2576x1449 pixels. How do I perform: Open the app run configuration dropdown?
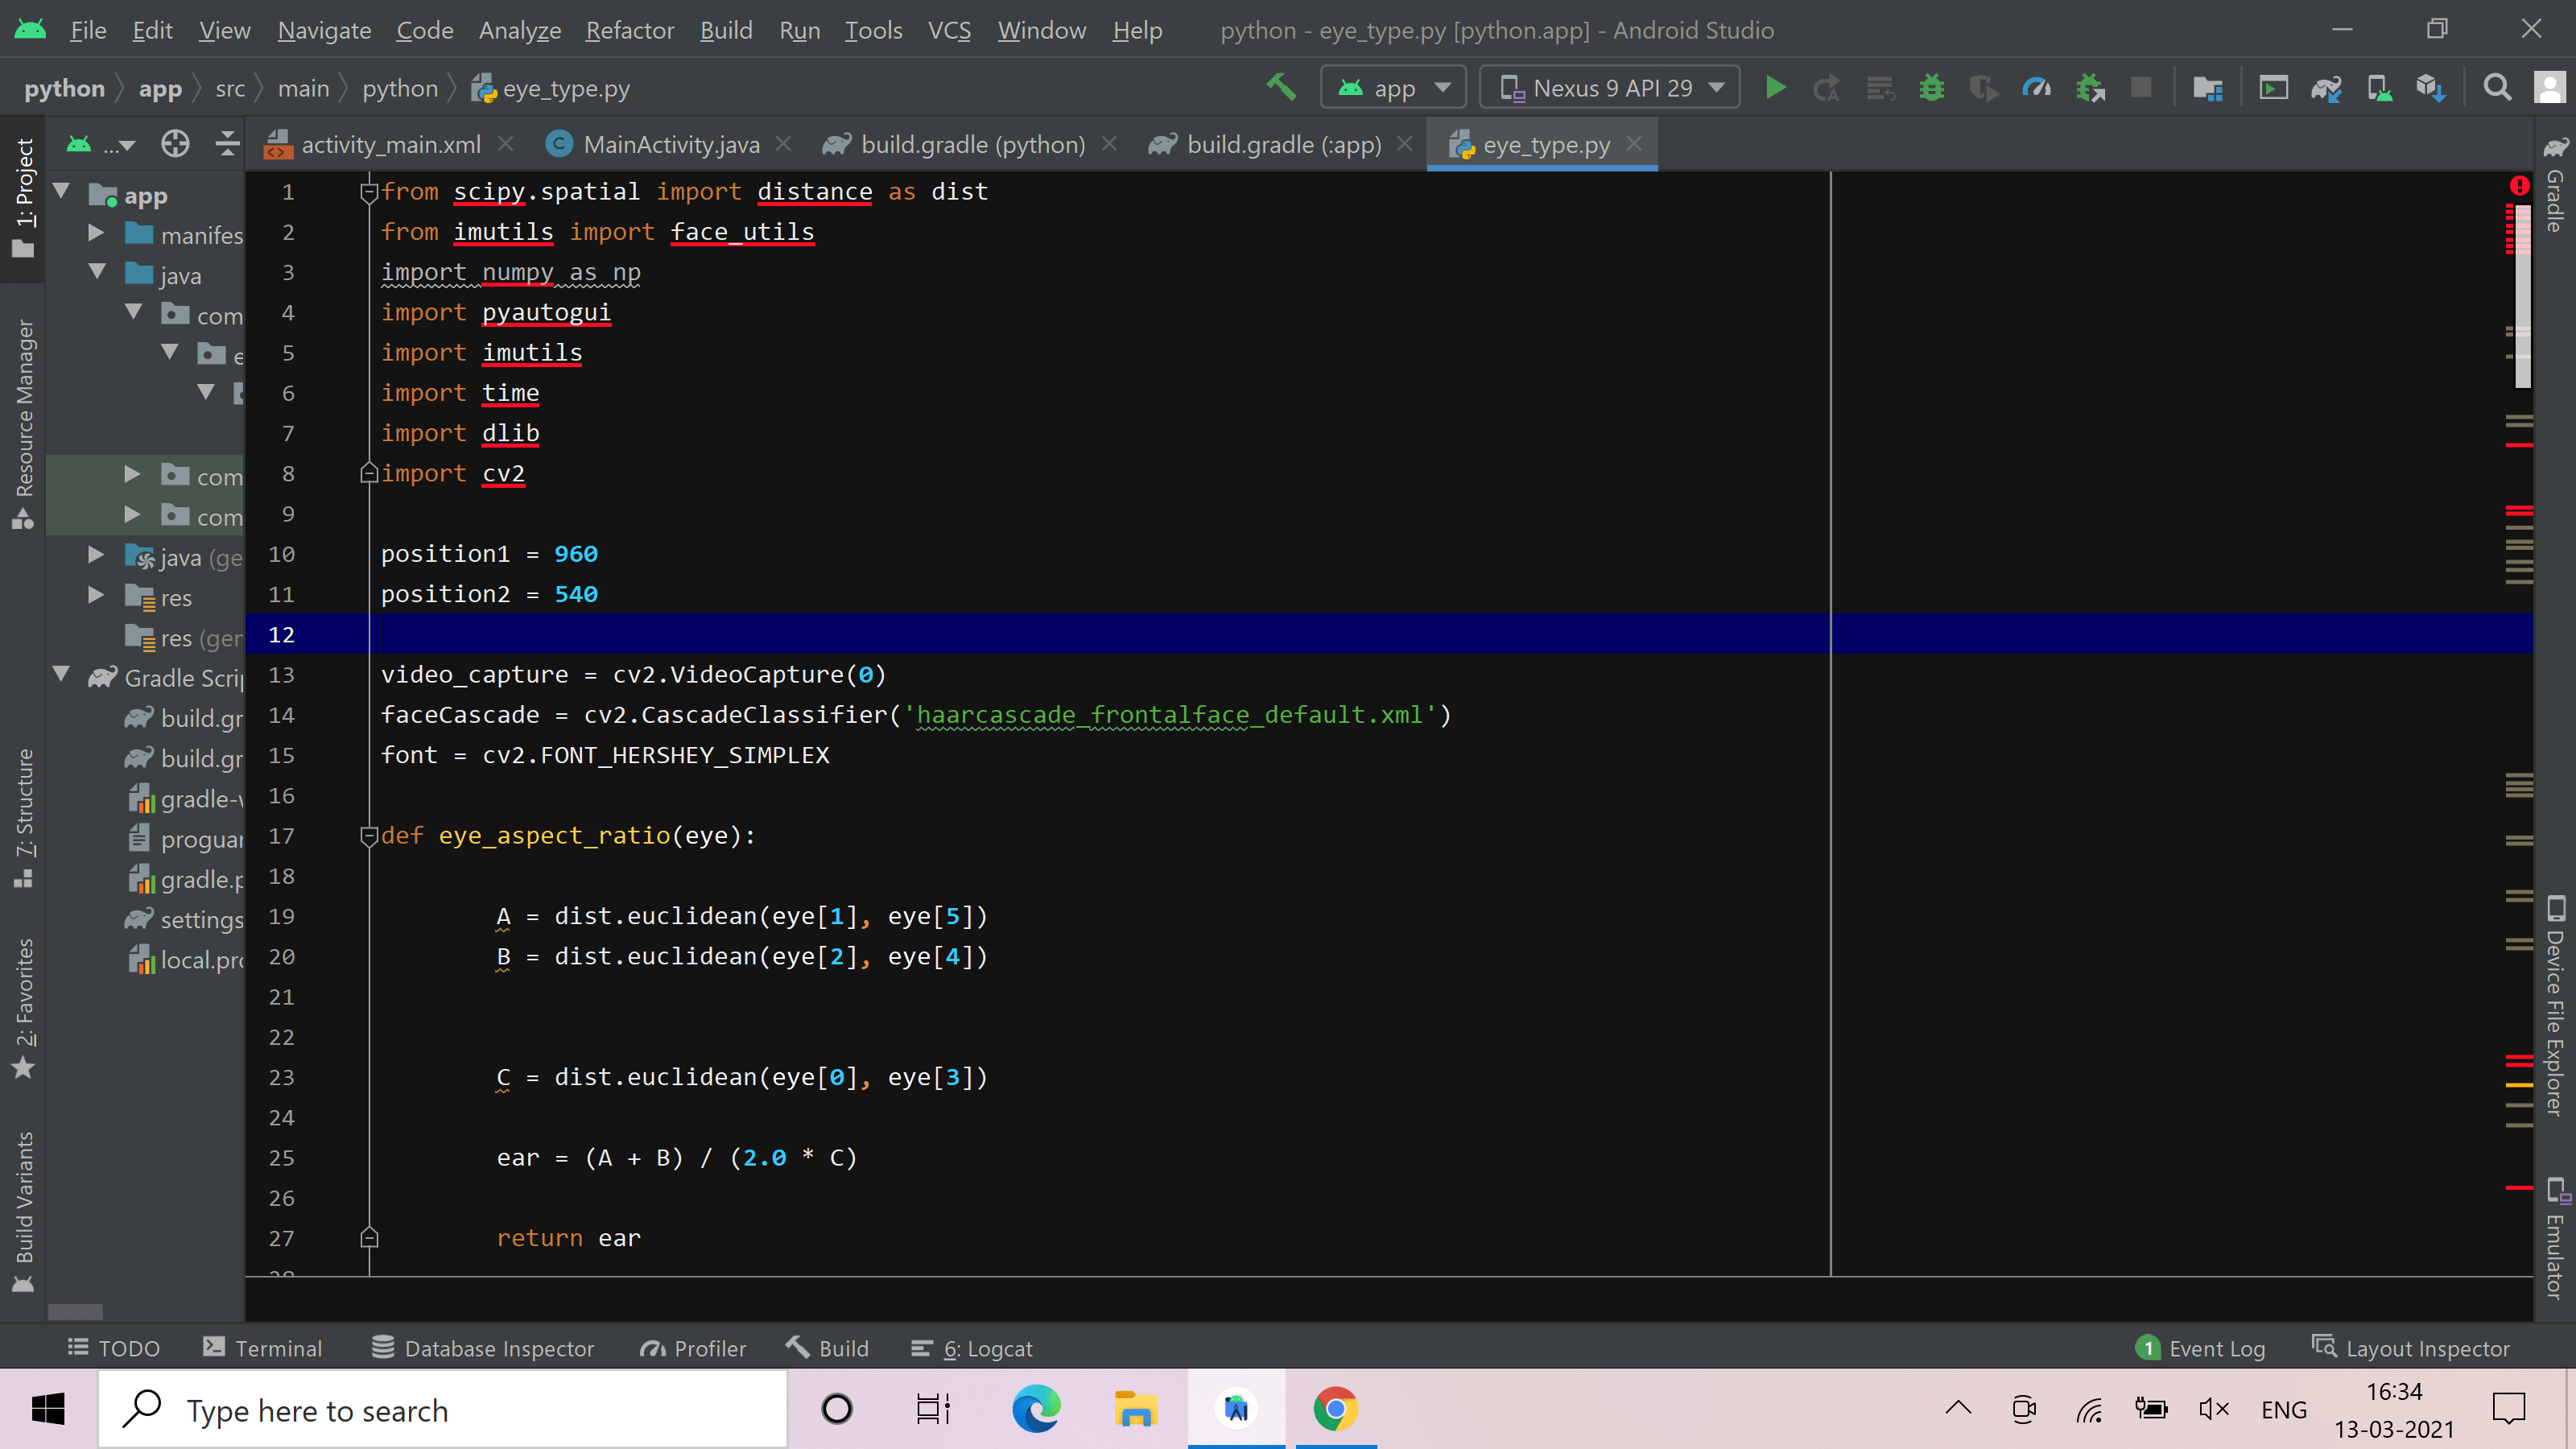(x=1394, y=88)
